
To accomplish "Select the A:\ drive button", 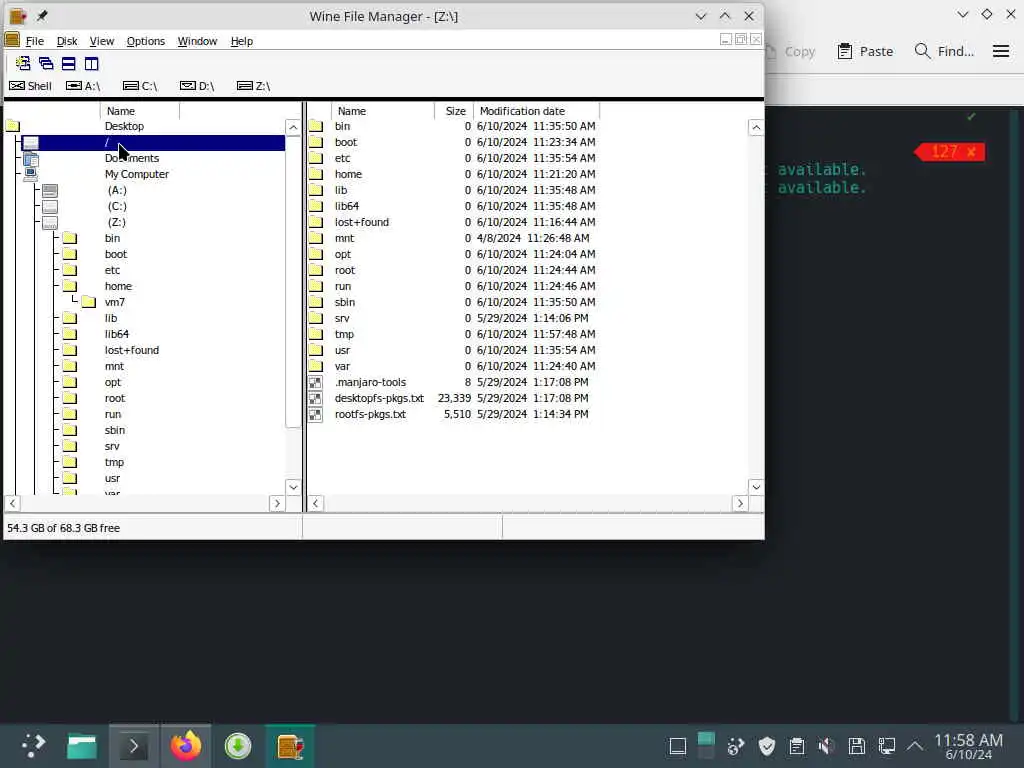I will (83, 86).
